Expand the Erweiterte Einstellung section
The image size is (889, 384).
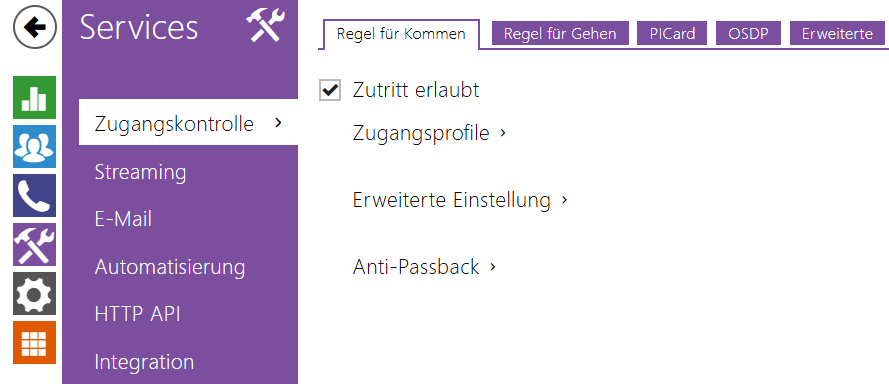click(x=460, y=200)
